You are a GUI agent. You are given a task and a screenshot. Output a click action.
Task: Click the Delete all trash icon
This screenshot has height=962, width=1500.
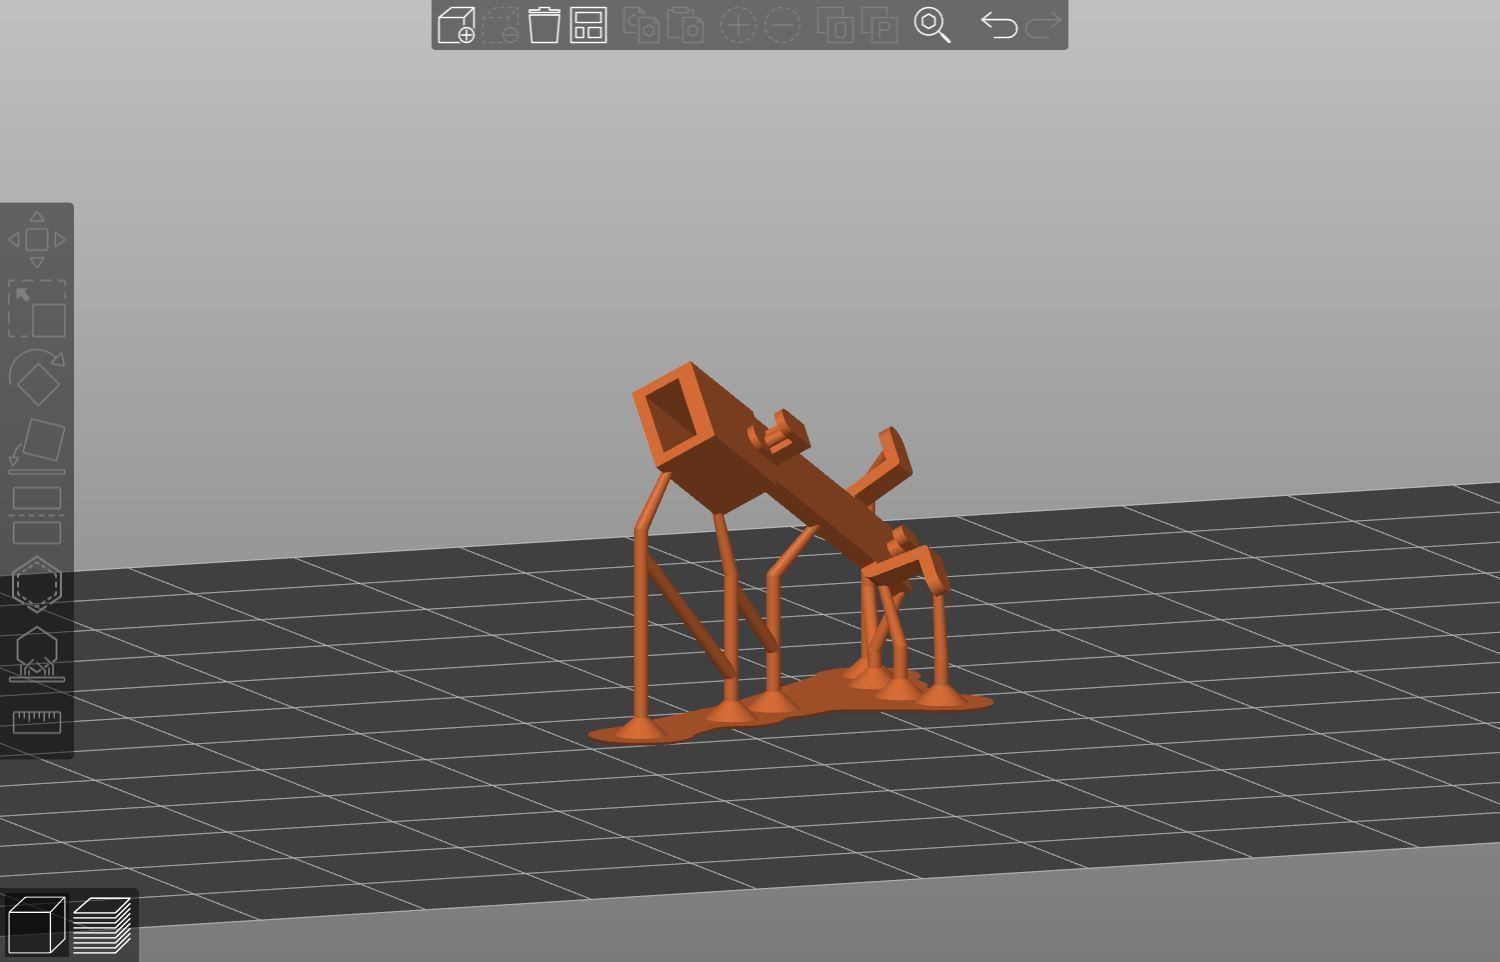[x=544, y=25]
